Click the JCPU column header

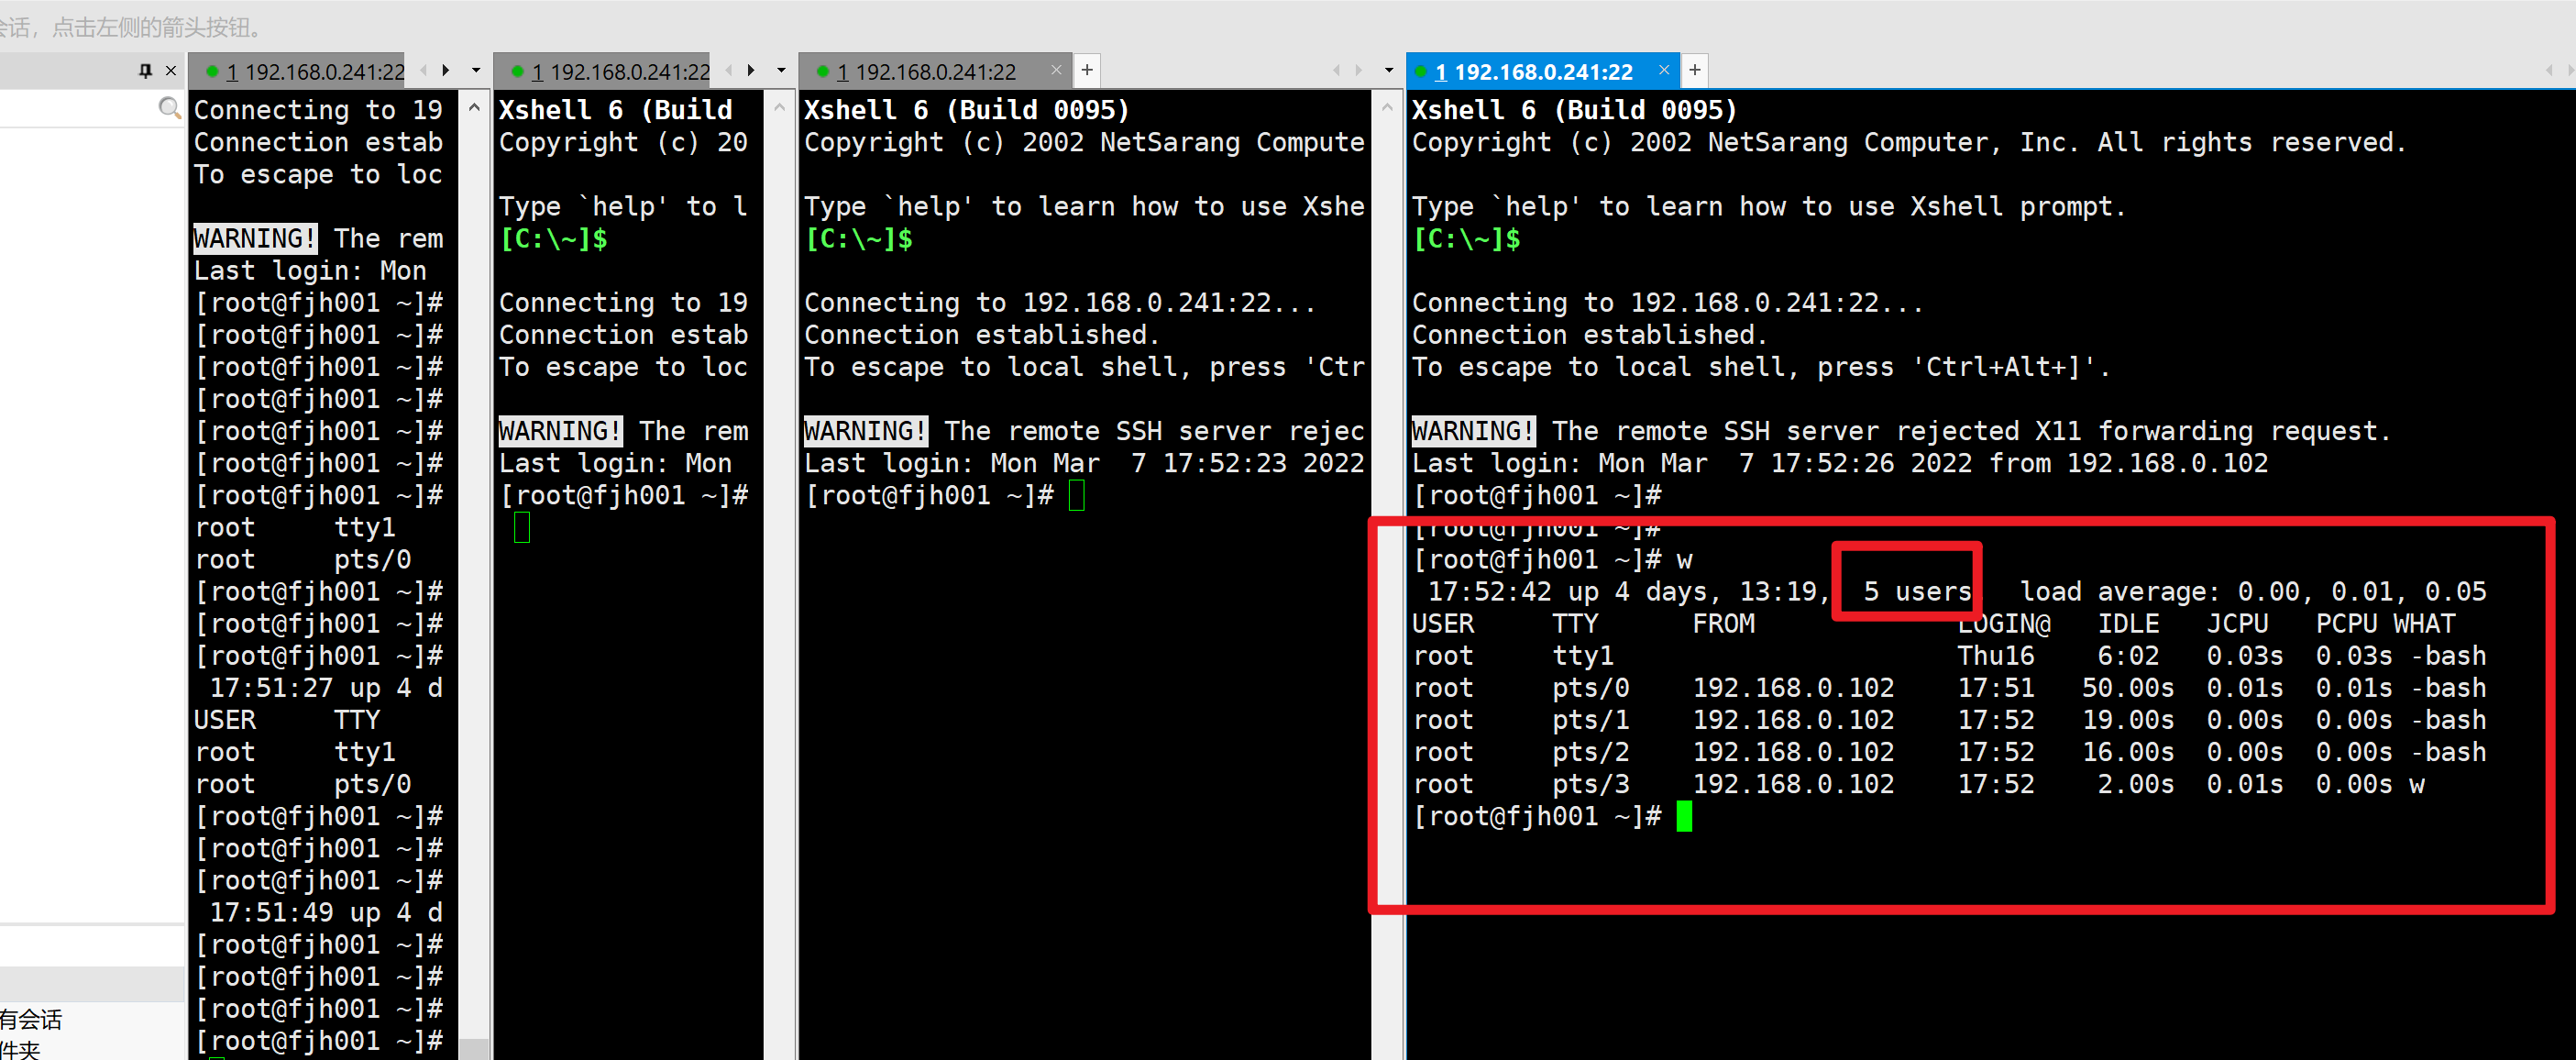(x=2238, y=624)
